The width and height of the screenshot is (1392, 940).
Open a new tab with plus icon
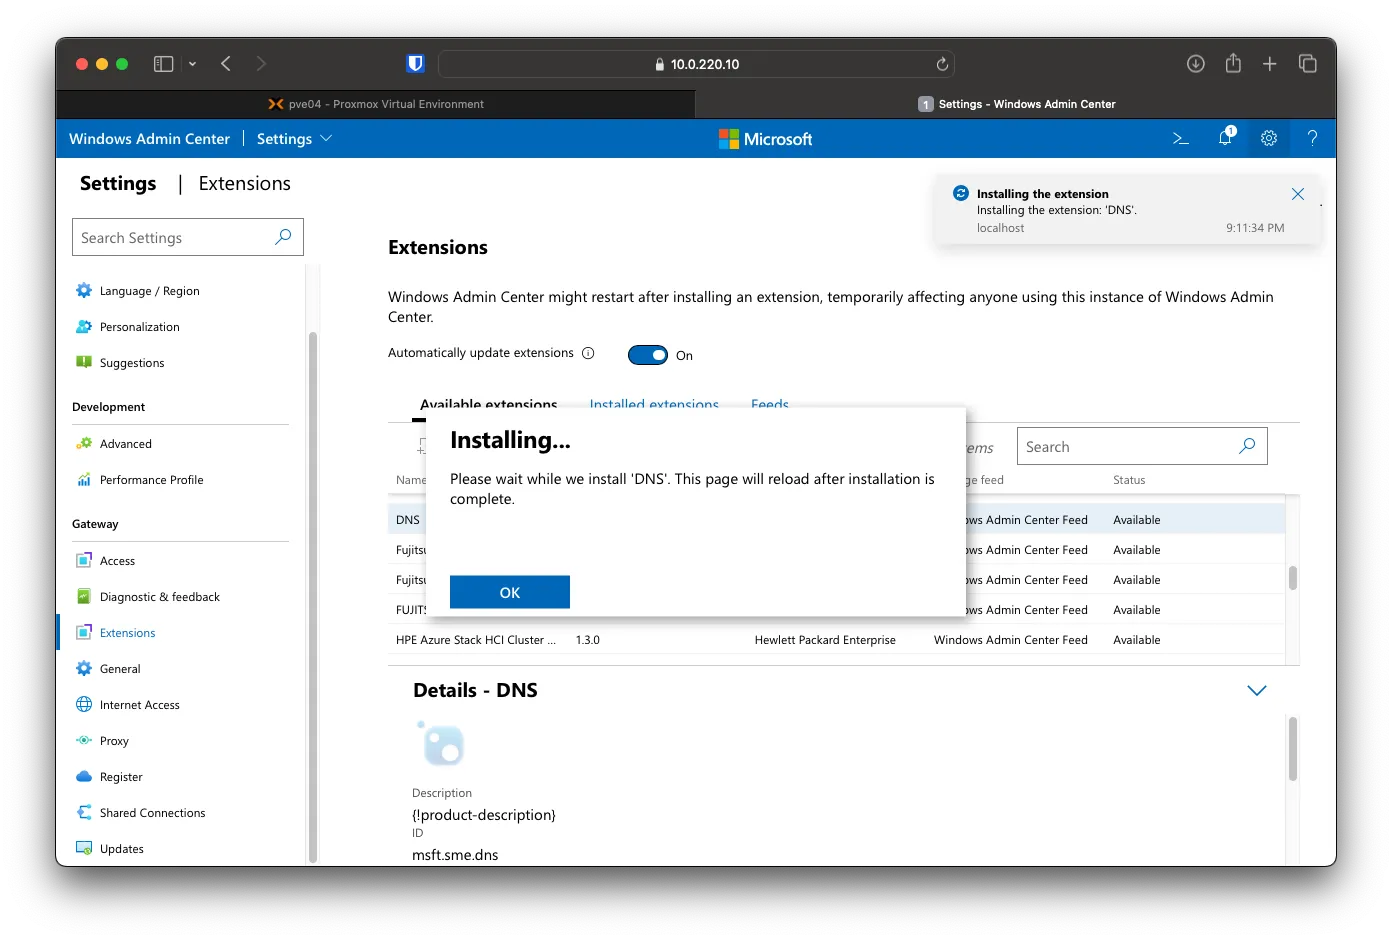point(1270,64)
